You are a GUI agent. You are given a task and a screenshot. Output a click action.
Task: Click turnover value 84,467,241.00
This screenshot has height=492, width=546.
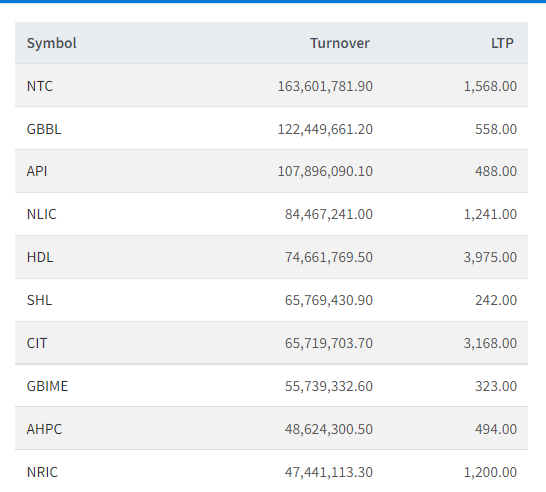pos(329,214)
